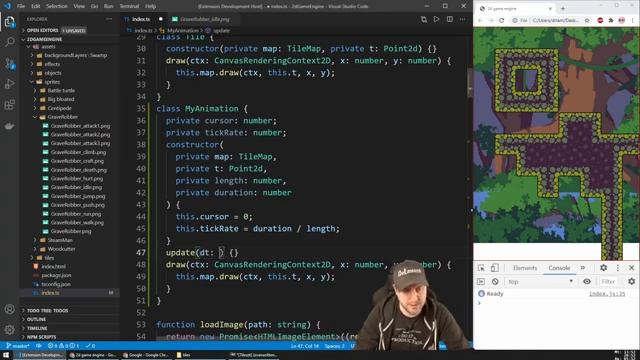Open the Help menu
The width and height of the screenshot is (640, 360).
pos(151,6)
